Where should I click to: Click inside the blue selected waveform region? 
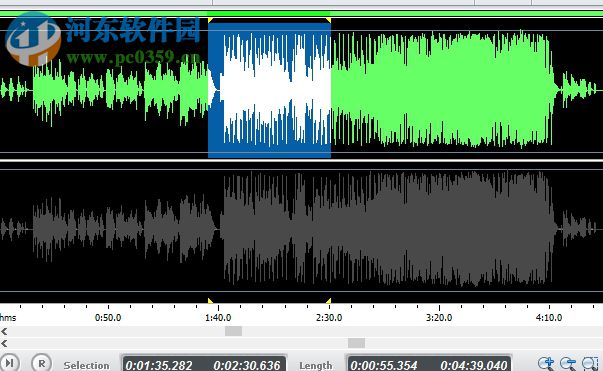(270, 90)
